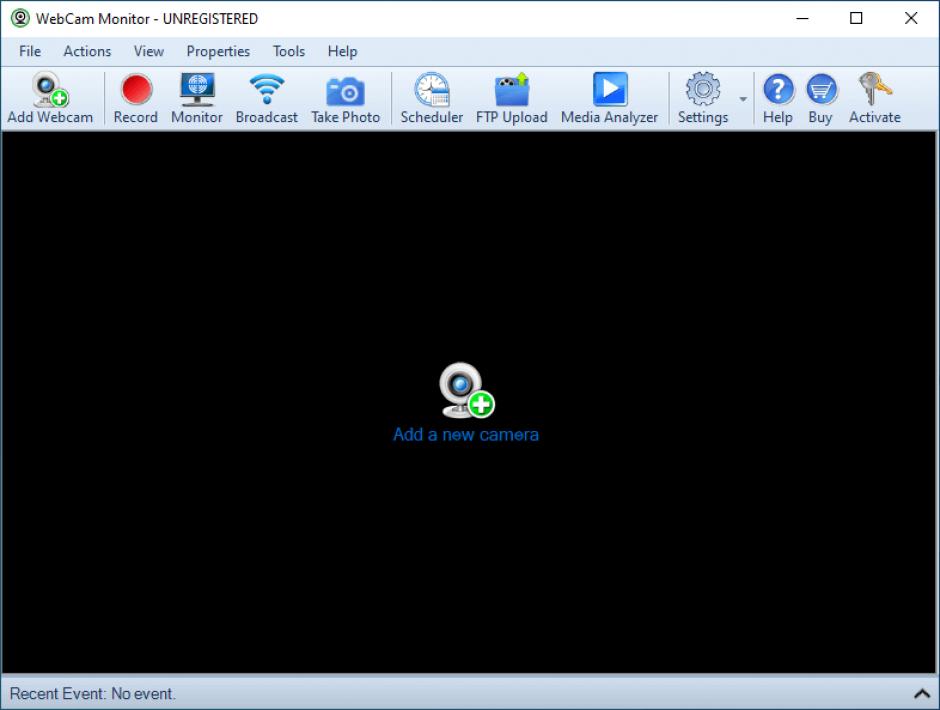
Task: Start recording with the red Record button
Action: pyautogui.click(x=136, y=89)
